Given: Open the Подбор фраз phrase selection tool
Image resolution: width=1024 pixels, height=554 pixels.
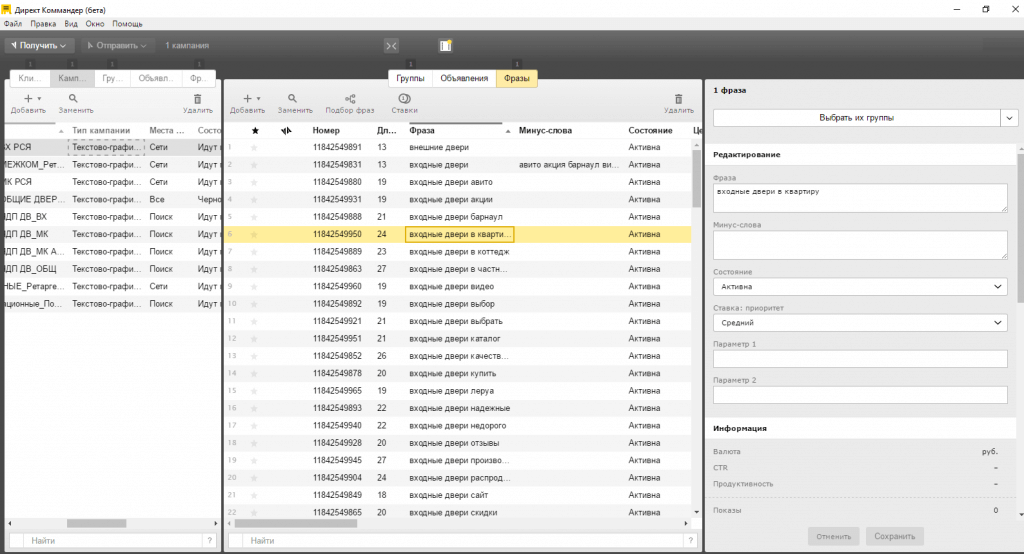Looking at the screenshot, I should pyautogui.click(x=350, y=100).
